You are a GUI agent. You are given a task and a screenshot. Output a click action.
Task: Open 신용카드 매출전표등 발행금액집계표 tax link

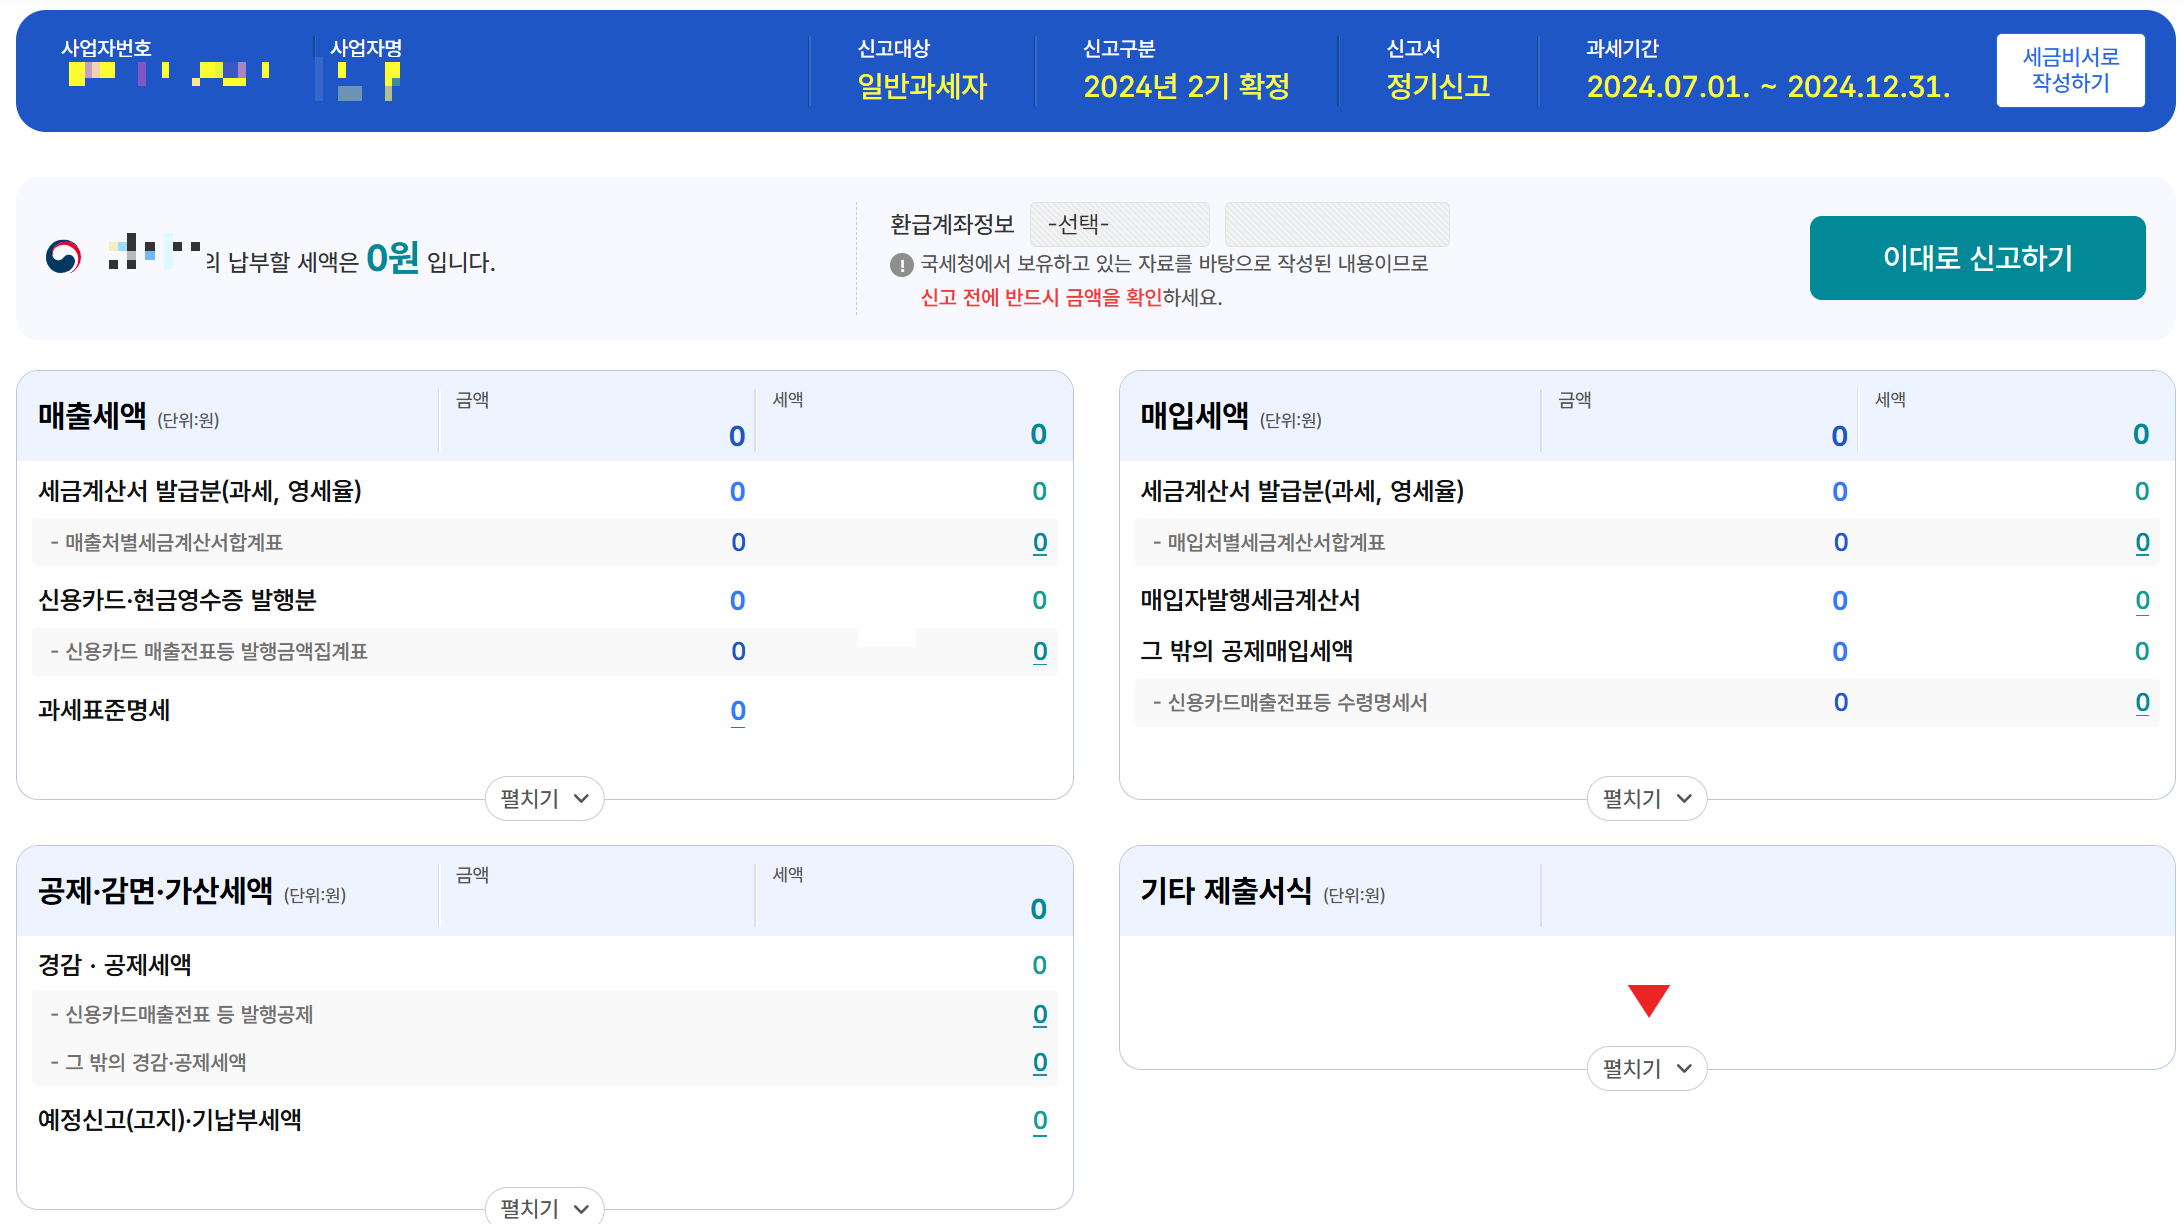[x=1040, y=652]
